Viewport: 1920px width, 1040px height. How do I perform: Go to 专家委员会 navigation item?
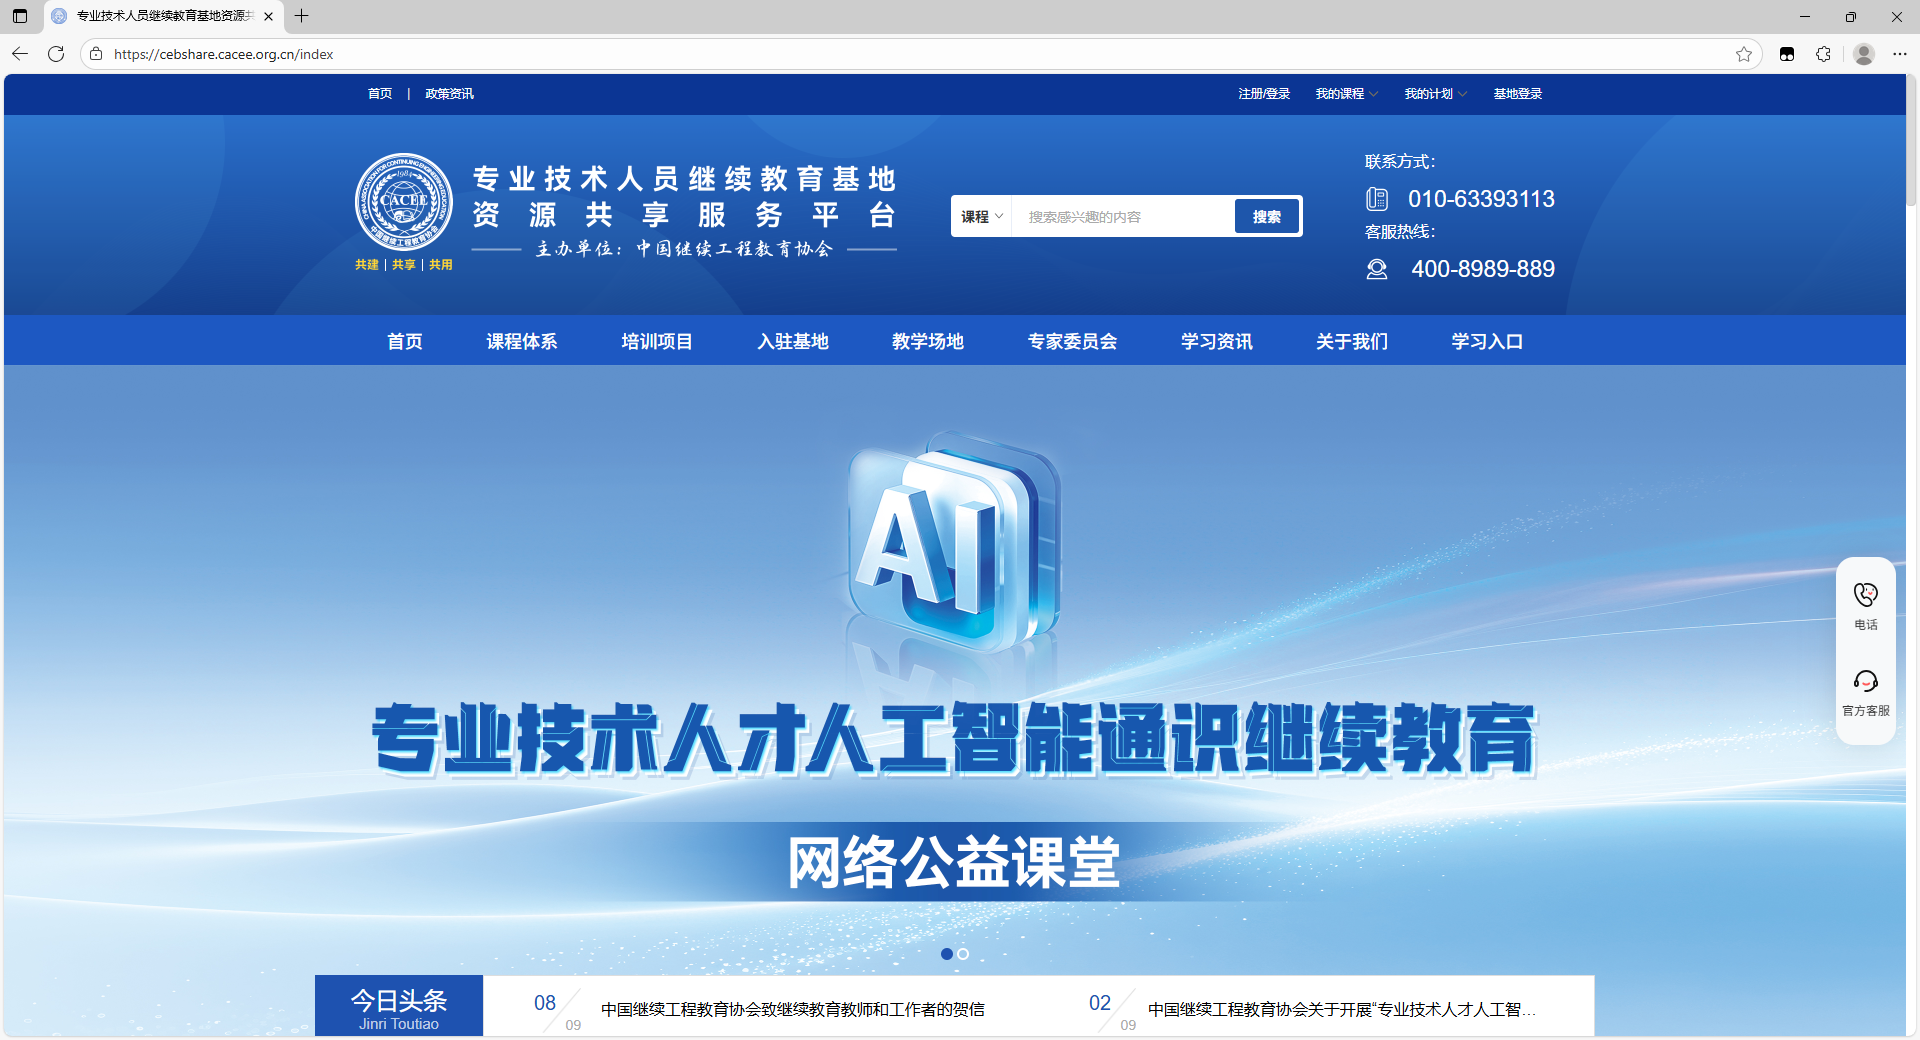pyautogui.click(x=1072, y=342)
